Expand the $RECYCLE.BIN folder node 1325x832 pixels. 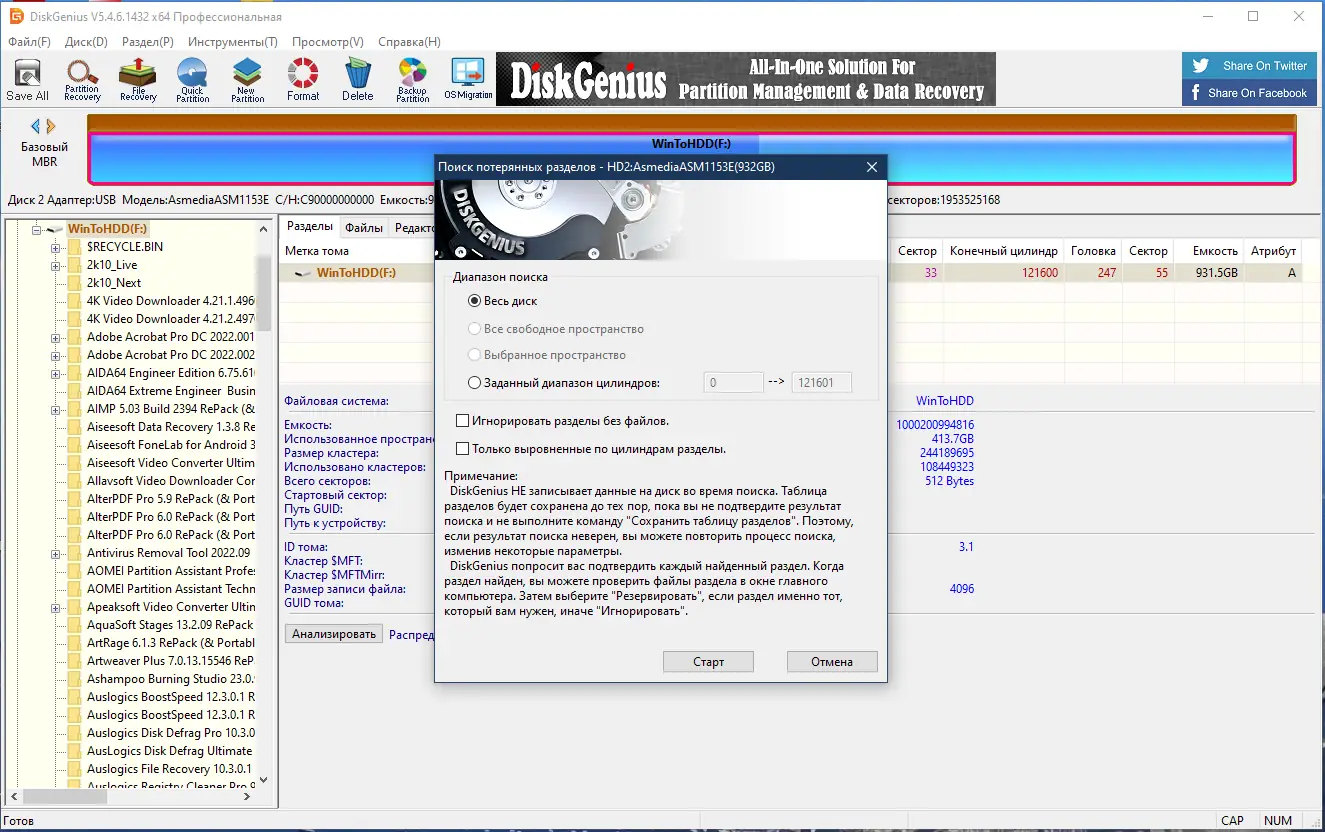click(56, 247)
